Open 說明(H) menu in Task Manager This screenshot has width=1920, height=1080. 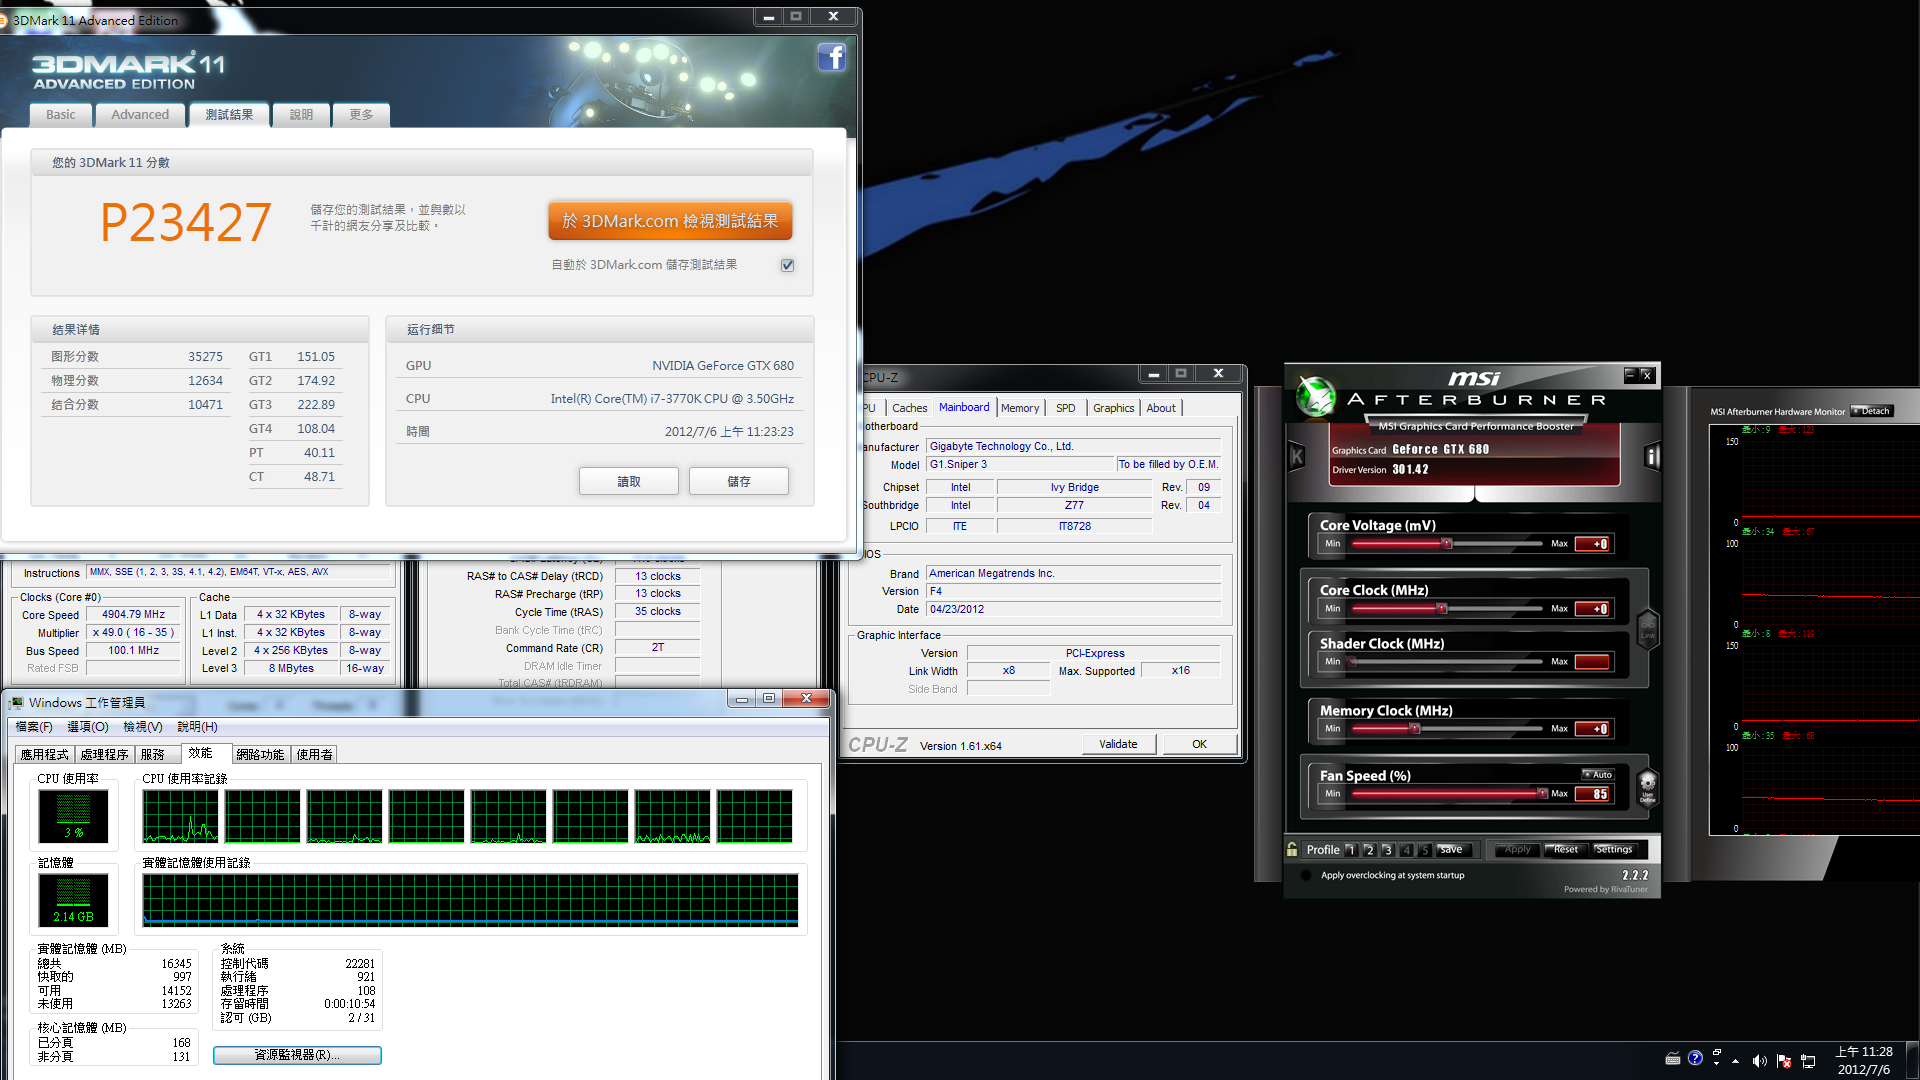click(x=197, y=727)
